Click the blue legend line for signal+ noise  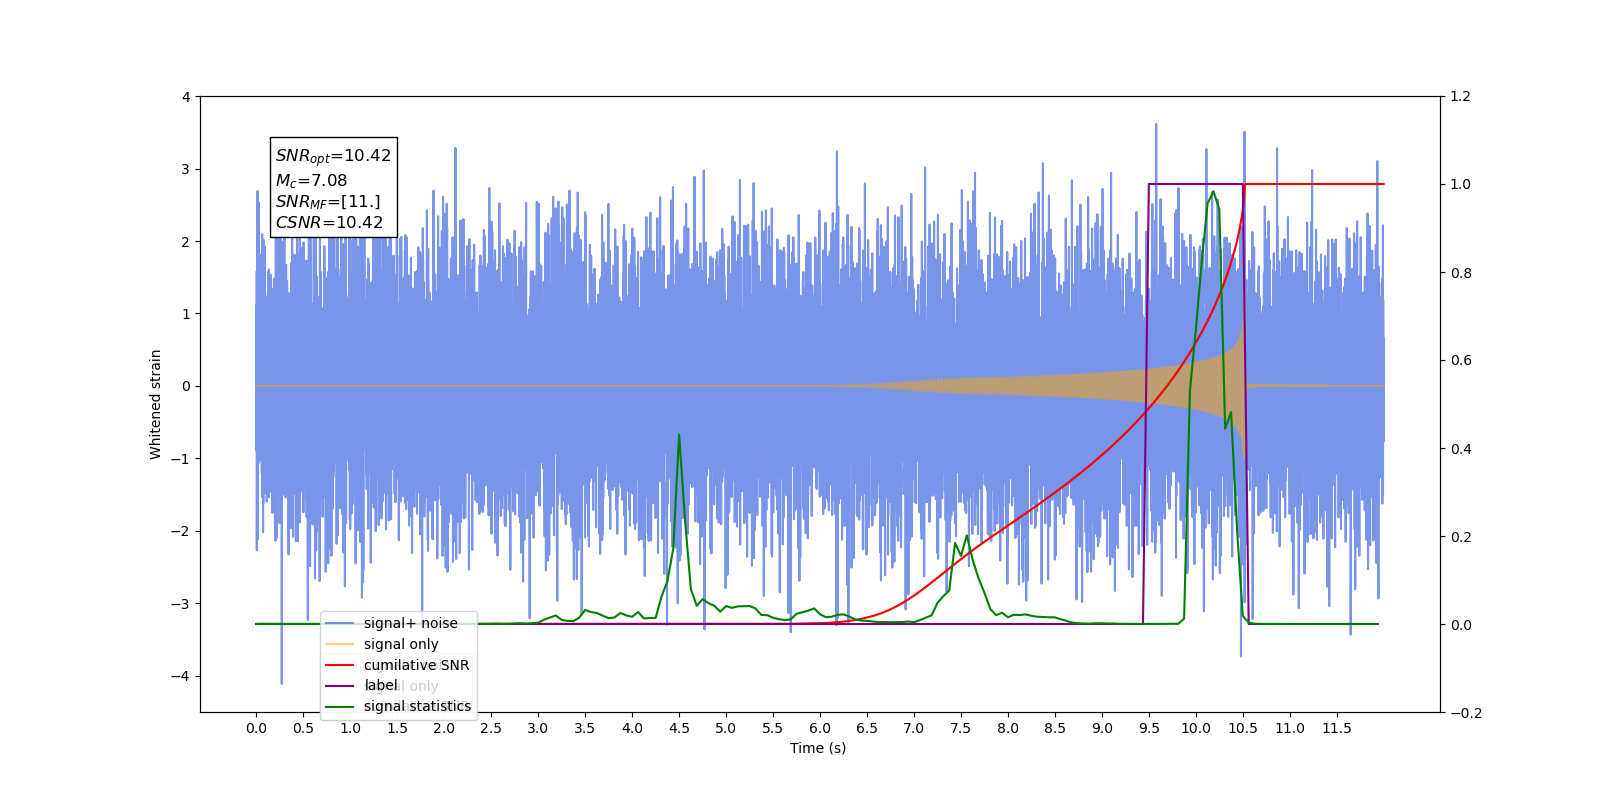coord(340,623)
